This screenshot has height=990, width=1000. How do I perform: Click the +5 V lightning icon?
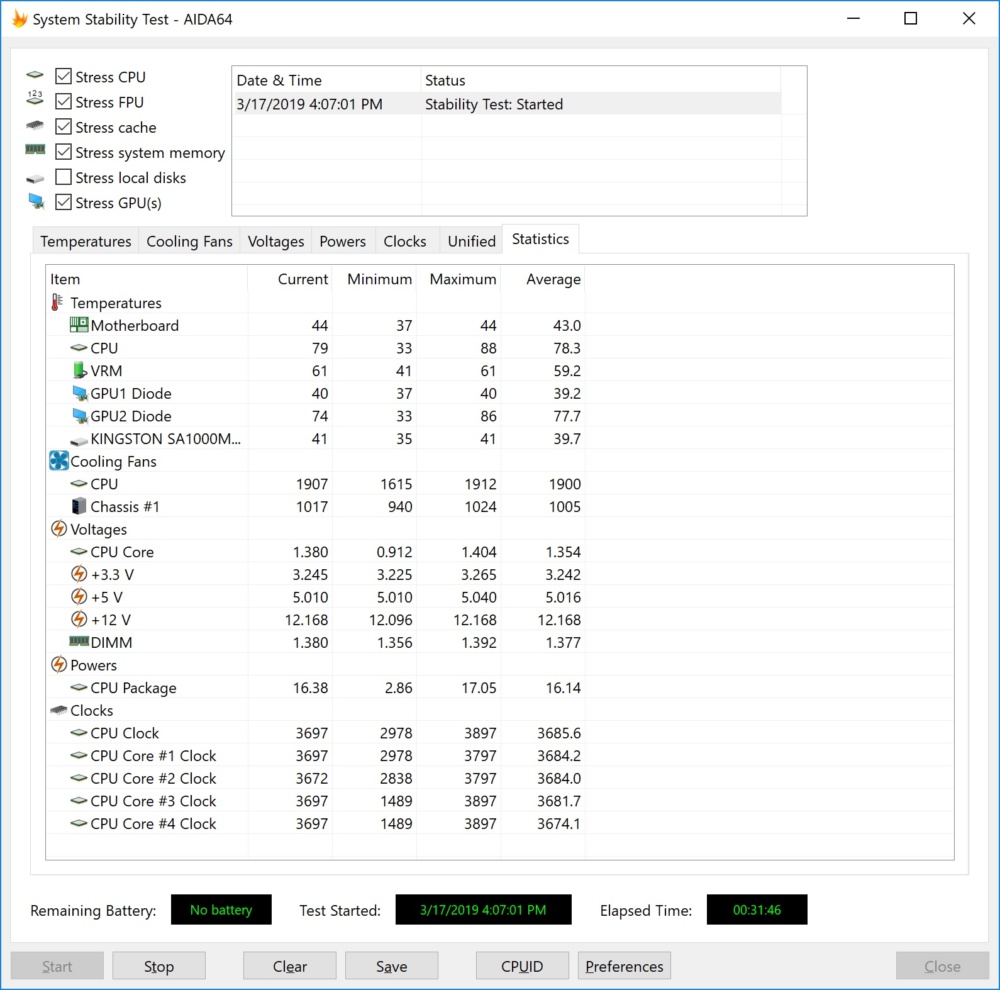(x=78, y=596)
